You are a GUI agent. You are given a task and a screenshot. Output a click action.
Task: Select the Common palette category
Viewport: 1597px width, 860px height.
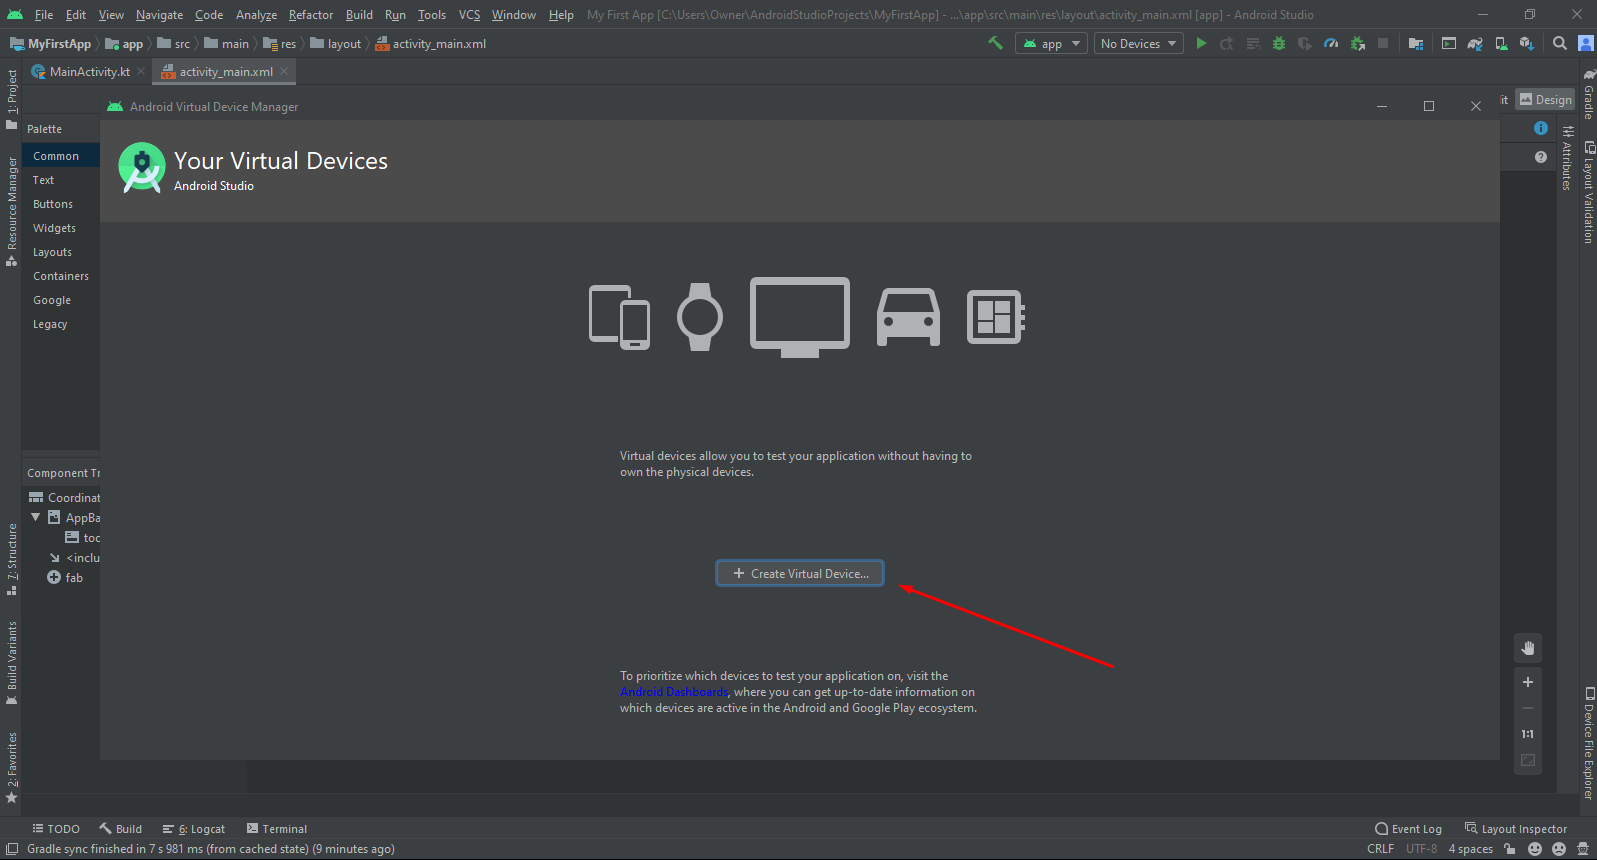click(x=61, y=156)
